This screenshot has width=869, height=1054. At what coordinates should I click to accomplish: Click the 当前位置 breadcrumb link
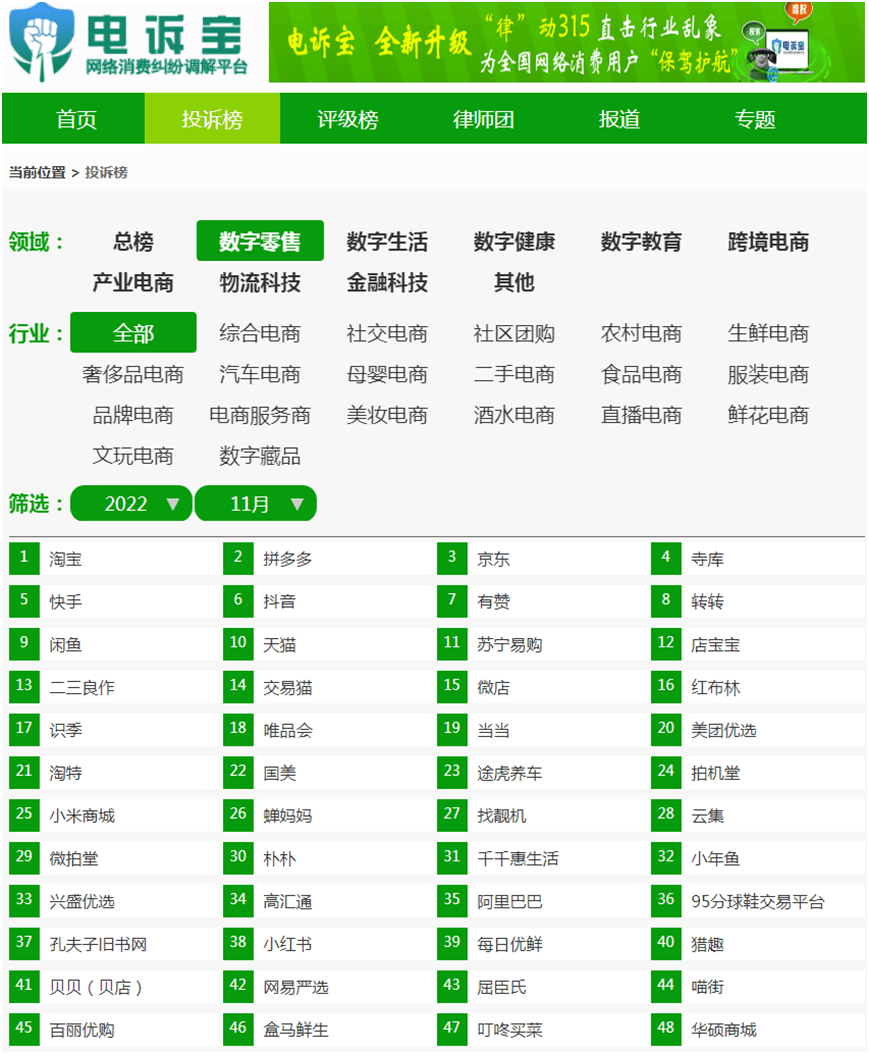click(x=37, y=172)
